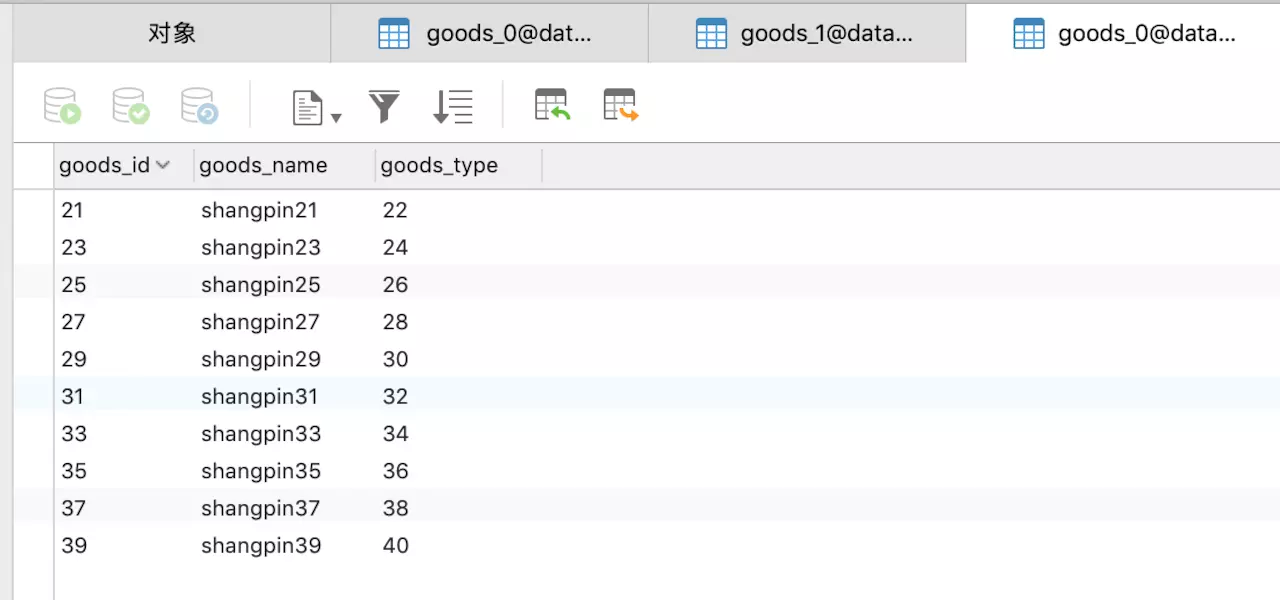Expand dropdown arrow beside the document icon
This screenshot has width=1280, height=600.
click(x=336, y=117)
